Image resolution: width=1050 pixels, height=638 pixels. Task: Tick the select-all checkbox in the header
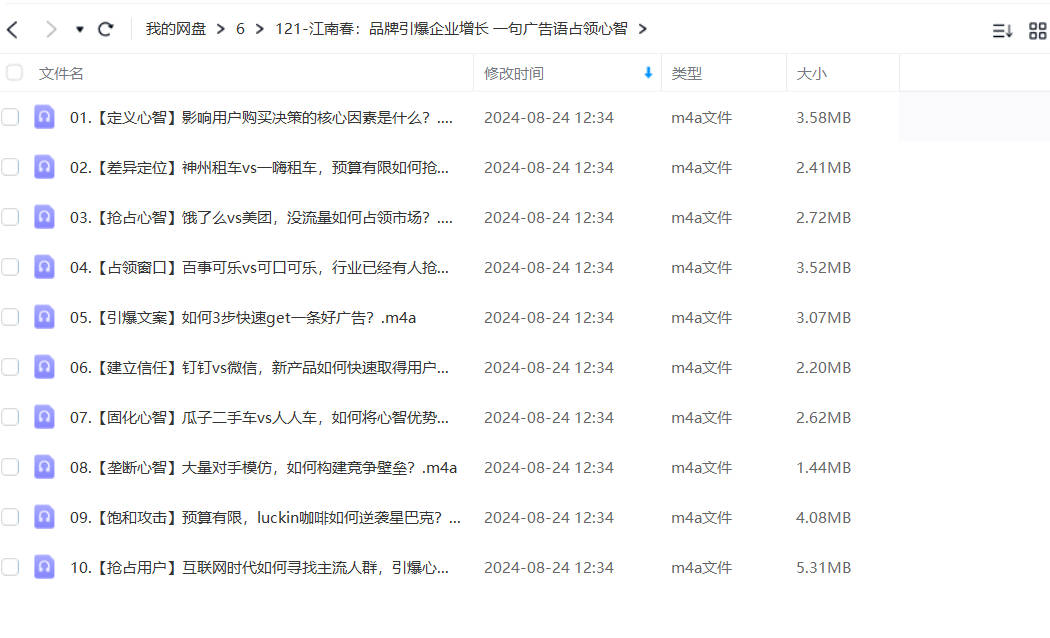tap(14, 72)
